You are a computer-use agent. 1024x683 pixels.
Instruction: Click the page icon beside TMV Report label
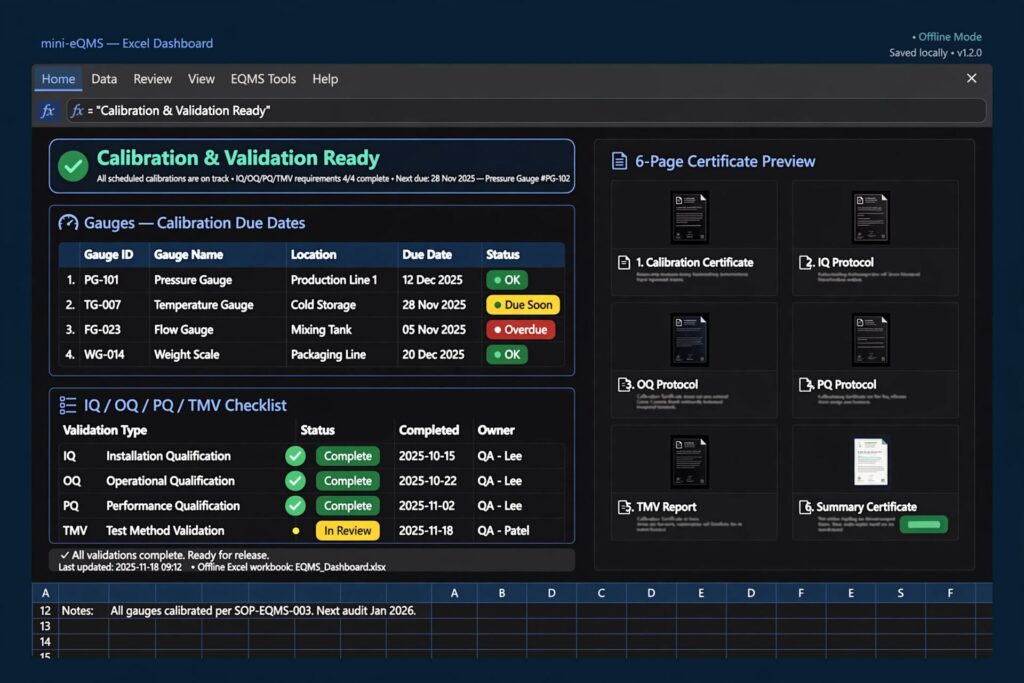(x=624, y=507)
